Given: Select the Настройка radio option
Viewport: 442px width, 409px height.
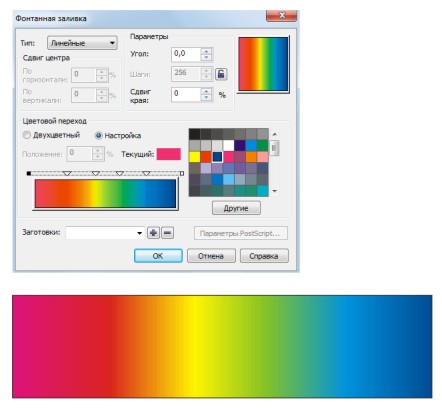Looking at the screenshot, I should click(98, 135).
